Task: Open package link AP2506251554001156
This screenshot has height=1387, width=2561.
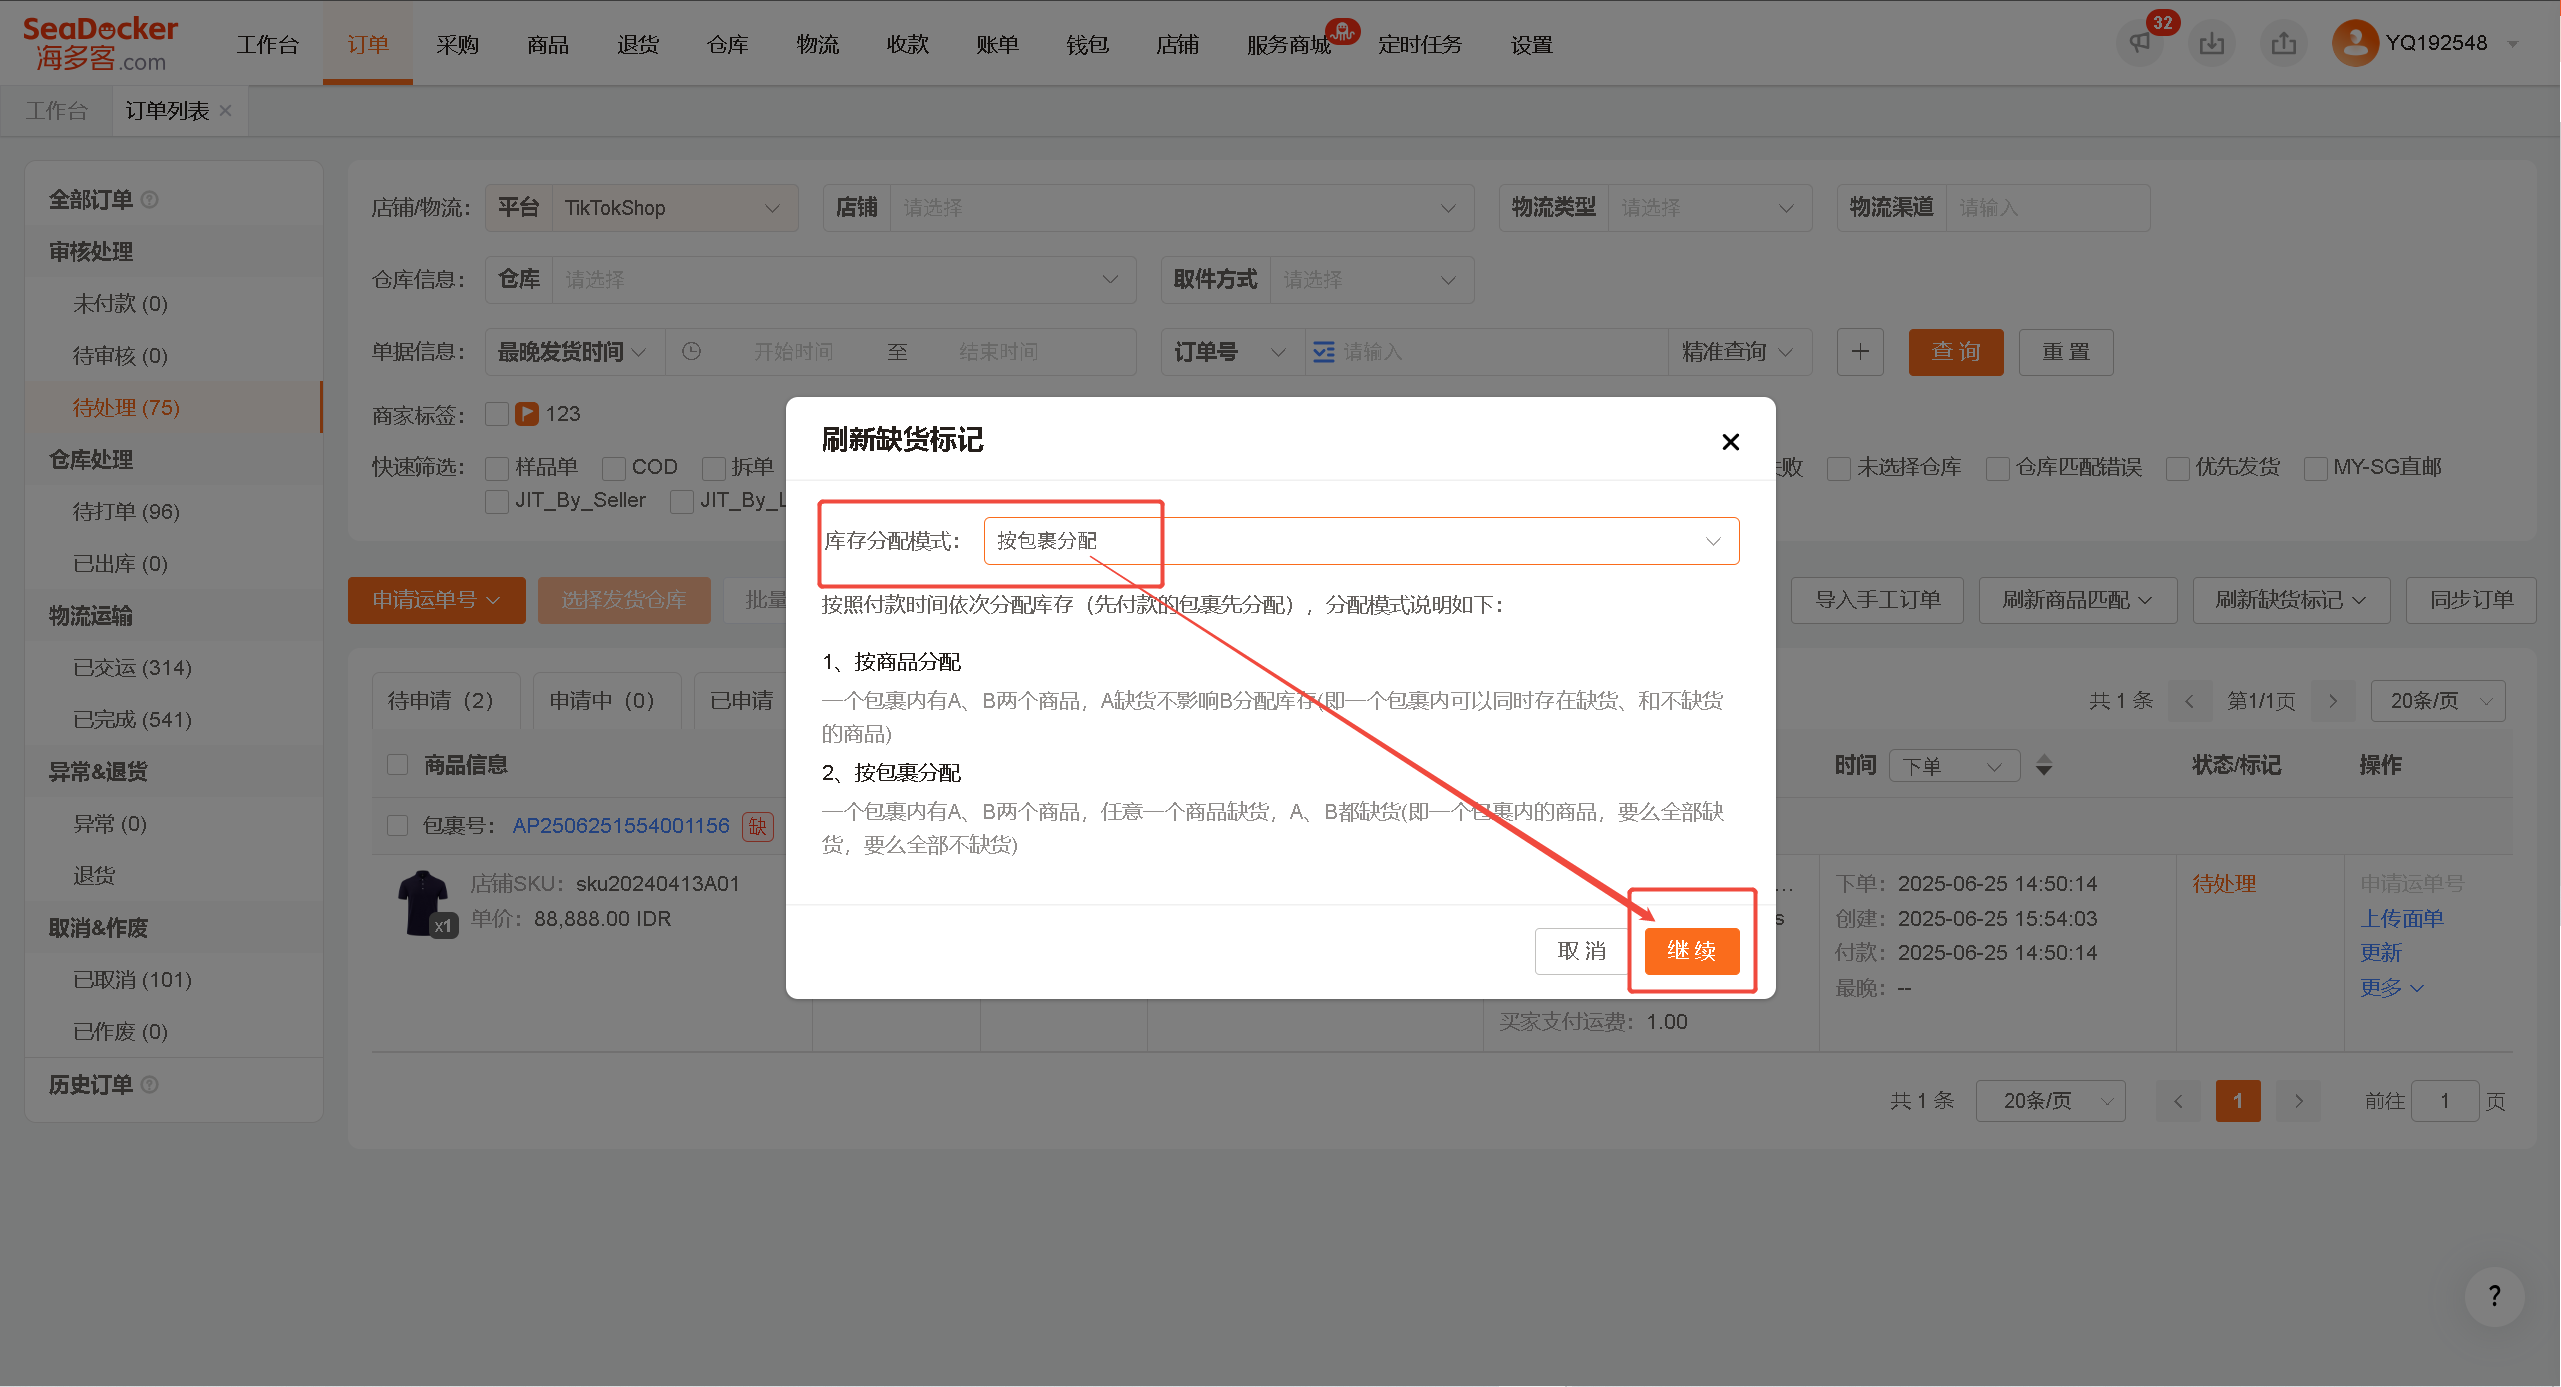Action: click(x=621, y=826)
